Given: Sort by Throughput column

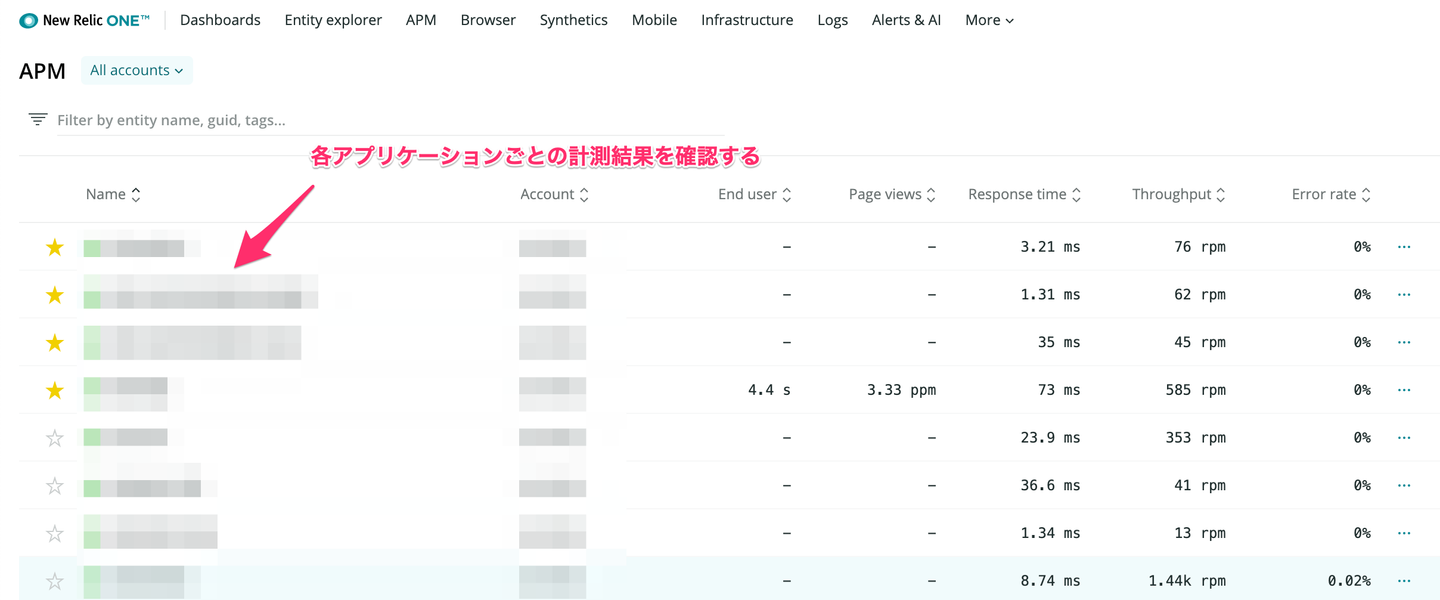Looking at the screenshot, I should (x=1221, y=195).
